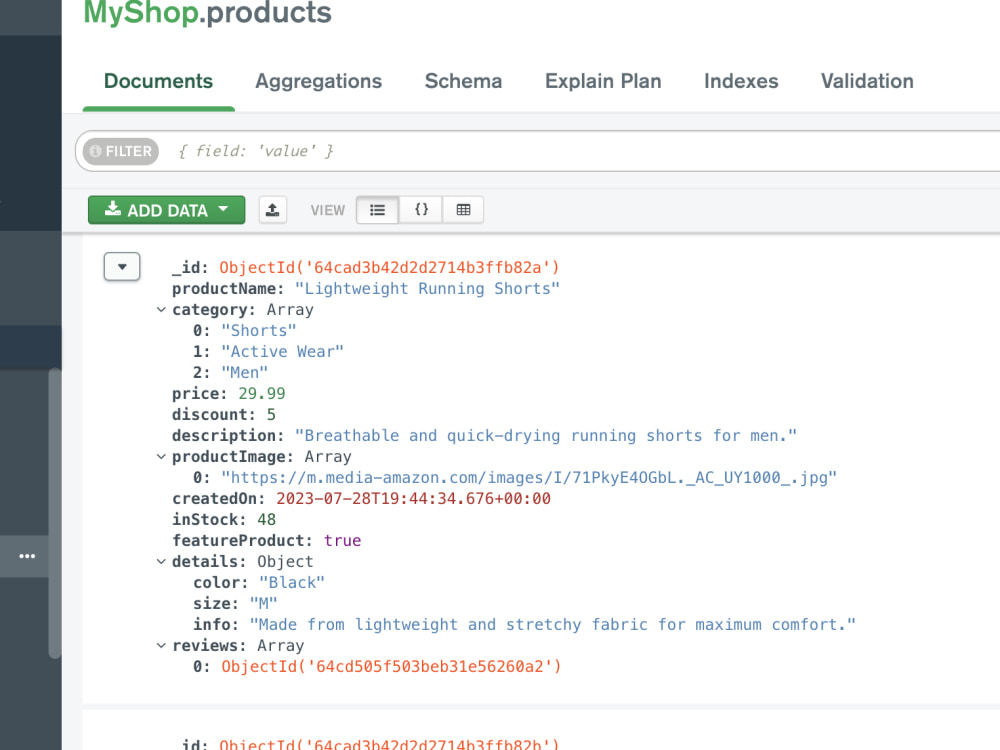This screenshot has width=1000, height=750.
Task: Open options via the ellipsis icon in sidebar
Action: 27,557
